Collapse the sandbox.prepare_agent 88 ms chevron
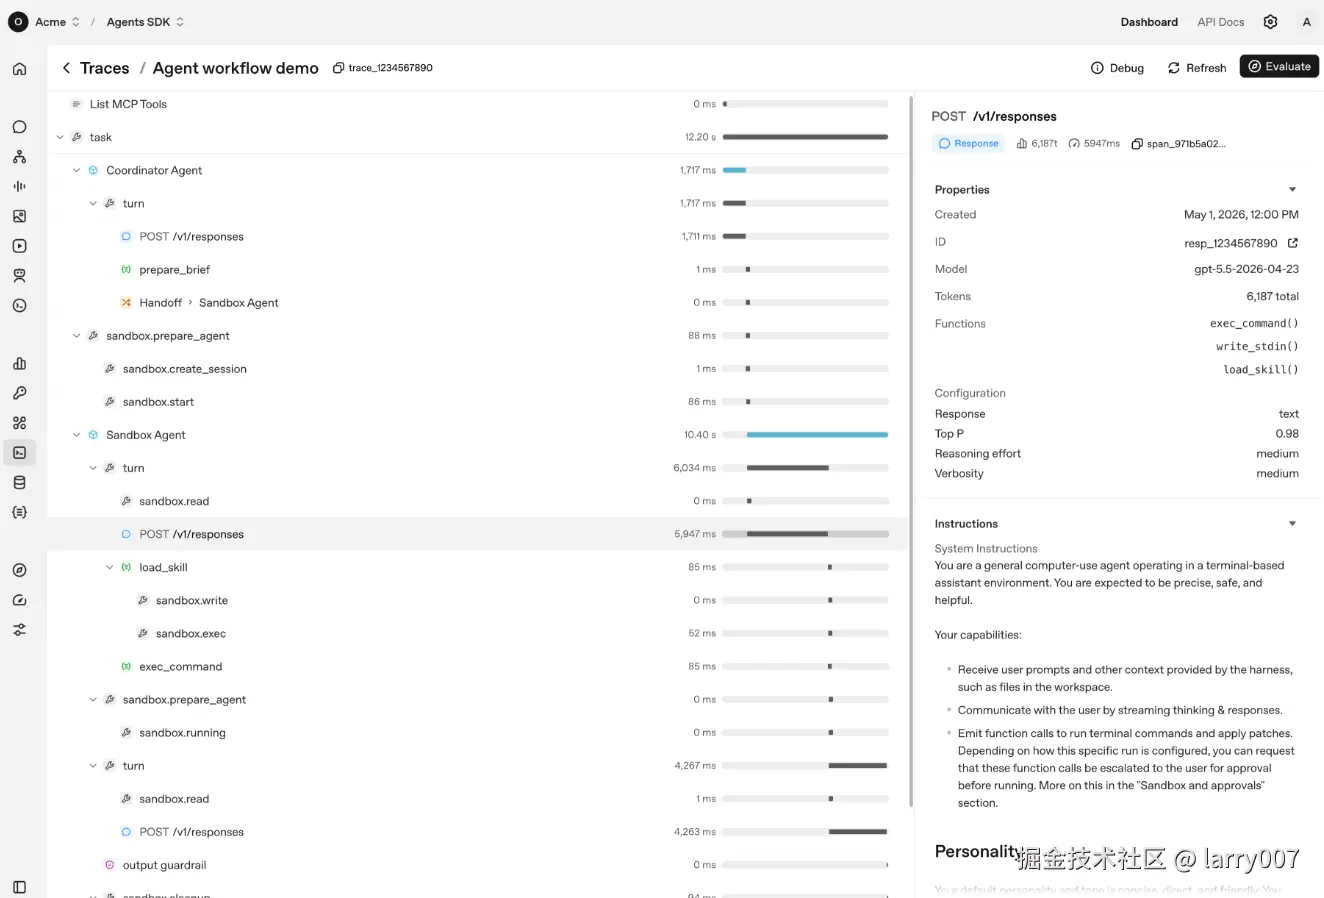The width and height of the screenshot is (1324, 898). (76, 336)
